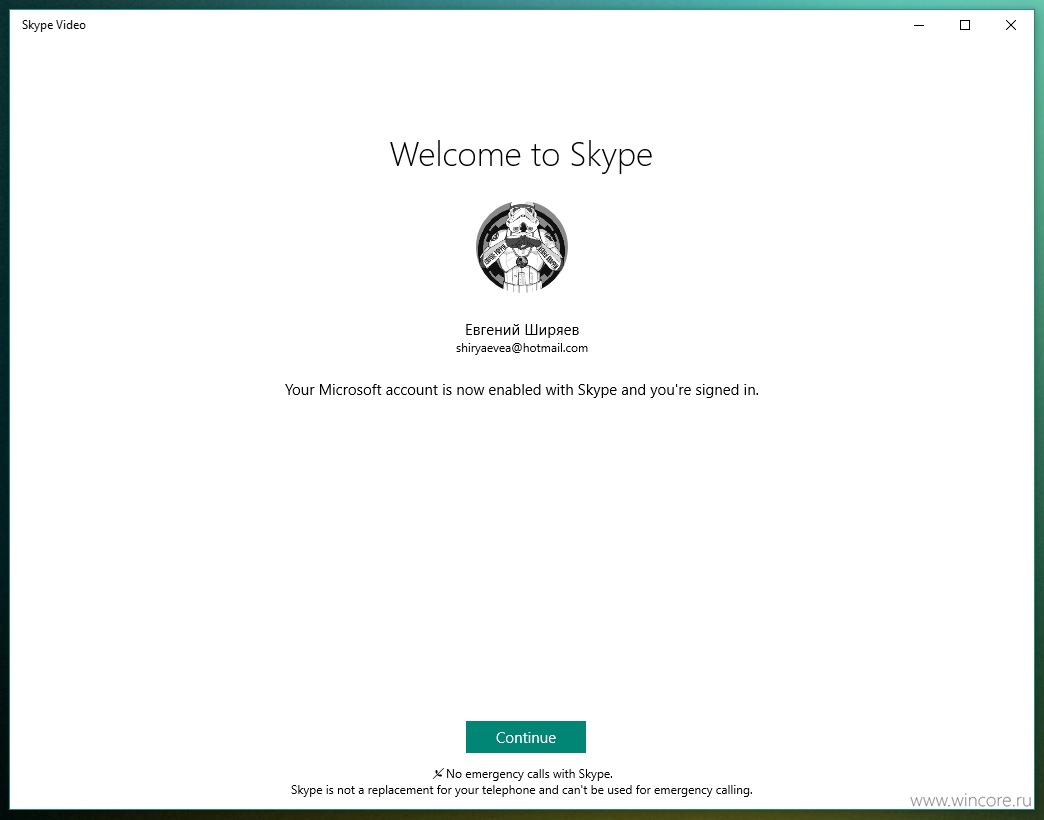Close the Skype Video window
Viewport: 1044px width, 820px height.
point(1011,25)
